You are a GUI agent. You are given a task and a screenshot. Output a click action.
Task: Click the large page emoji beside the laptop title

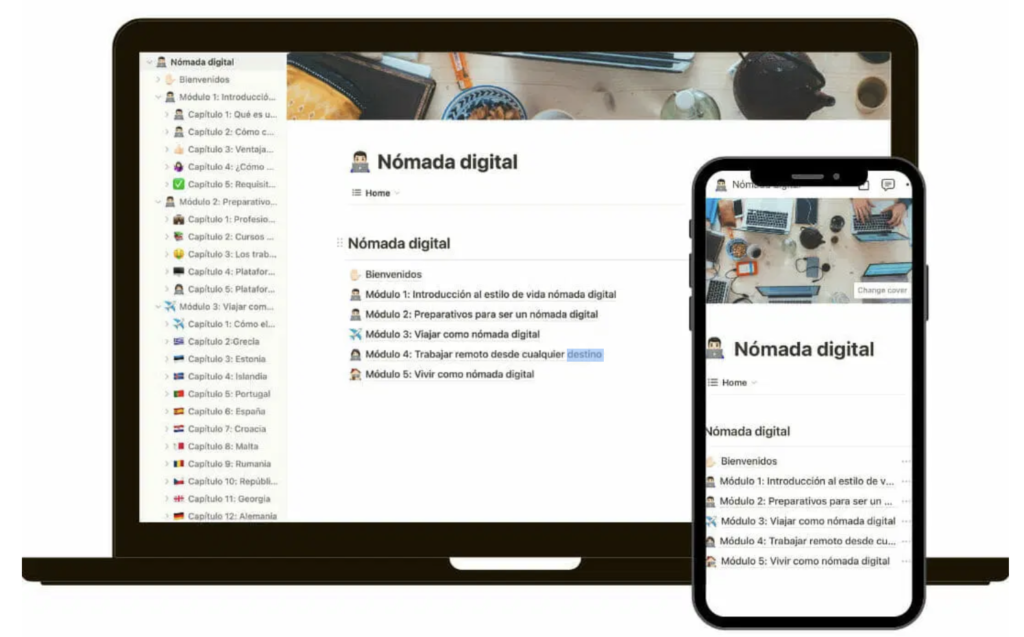[360, 162]
